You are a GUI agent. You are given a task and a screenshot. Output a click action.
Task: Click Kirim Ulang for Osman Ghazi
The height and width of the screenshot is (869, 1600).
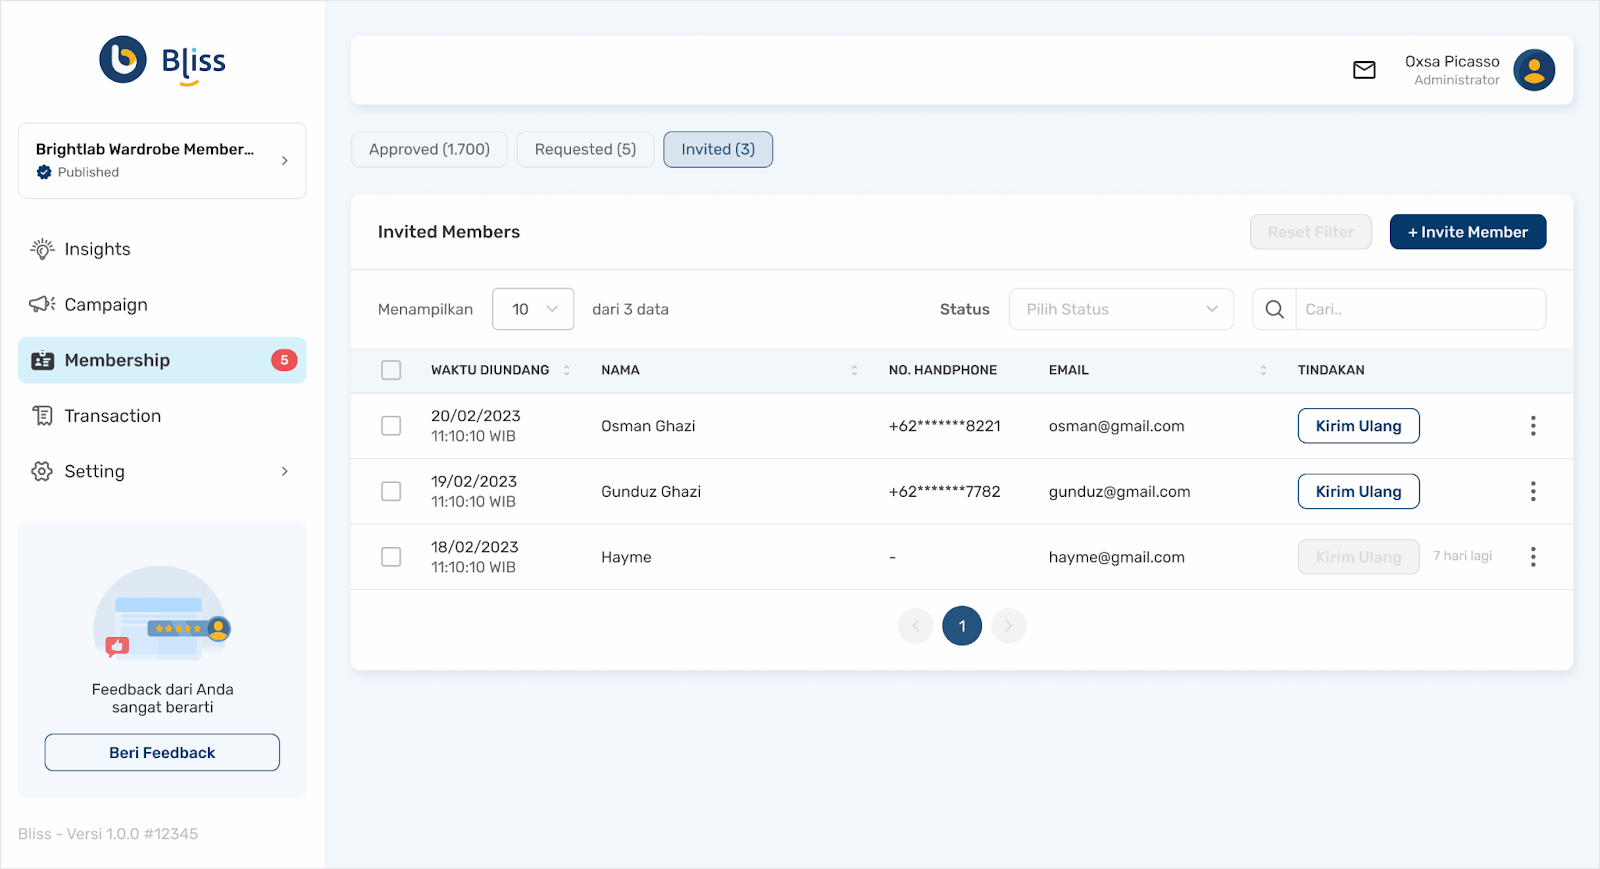tap(1358, 426)
